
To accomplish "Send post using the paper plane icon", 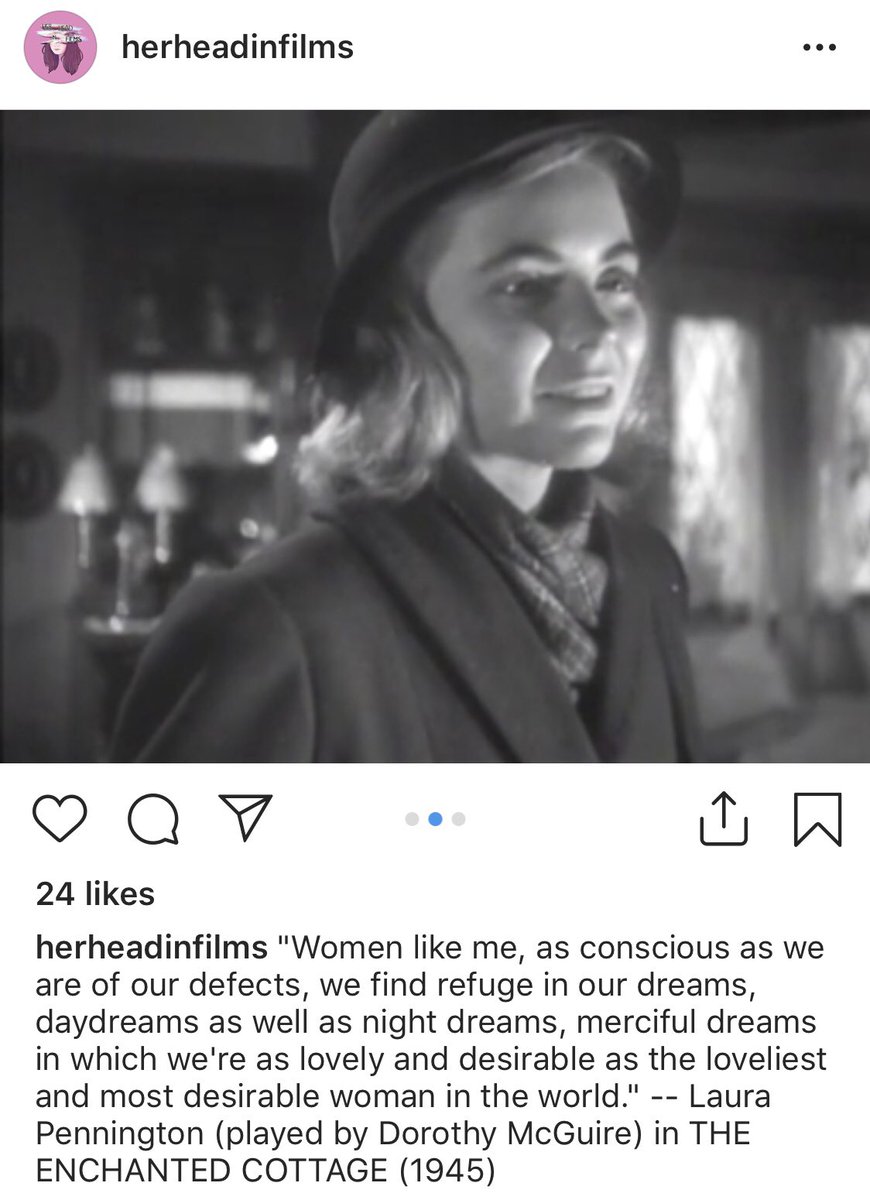I will coord(245,817).
